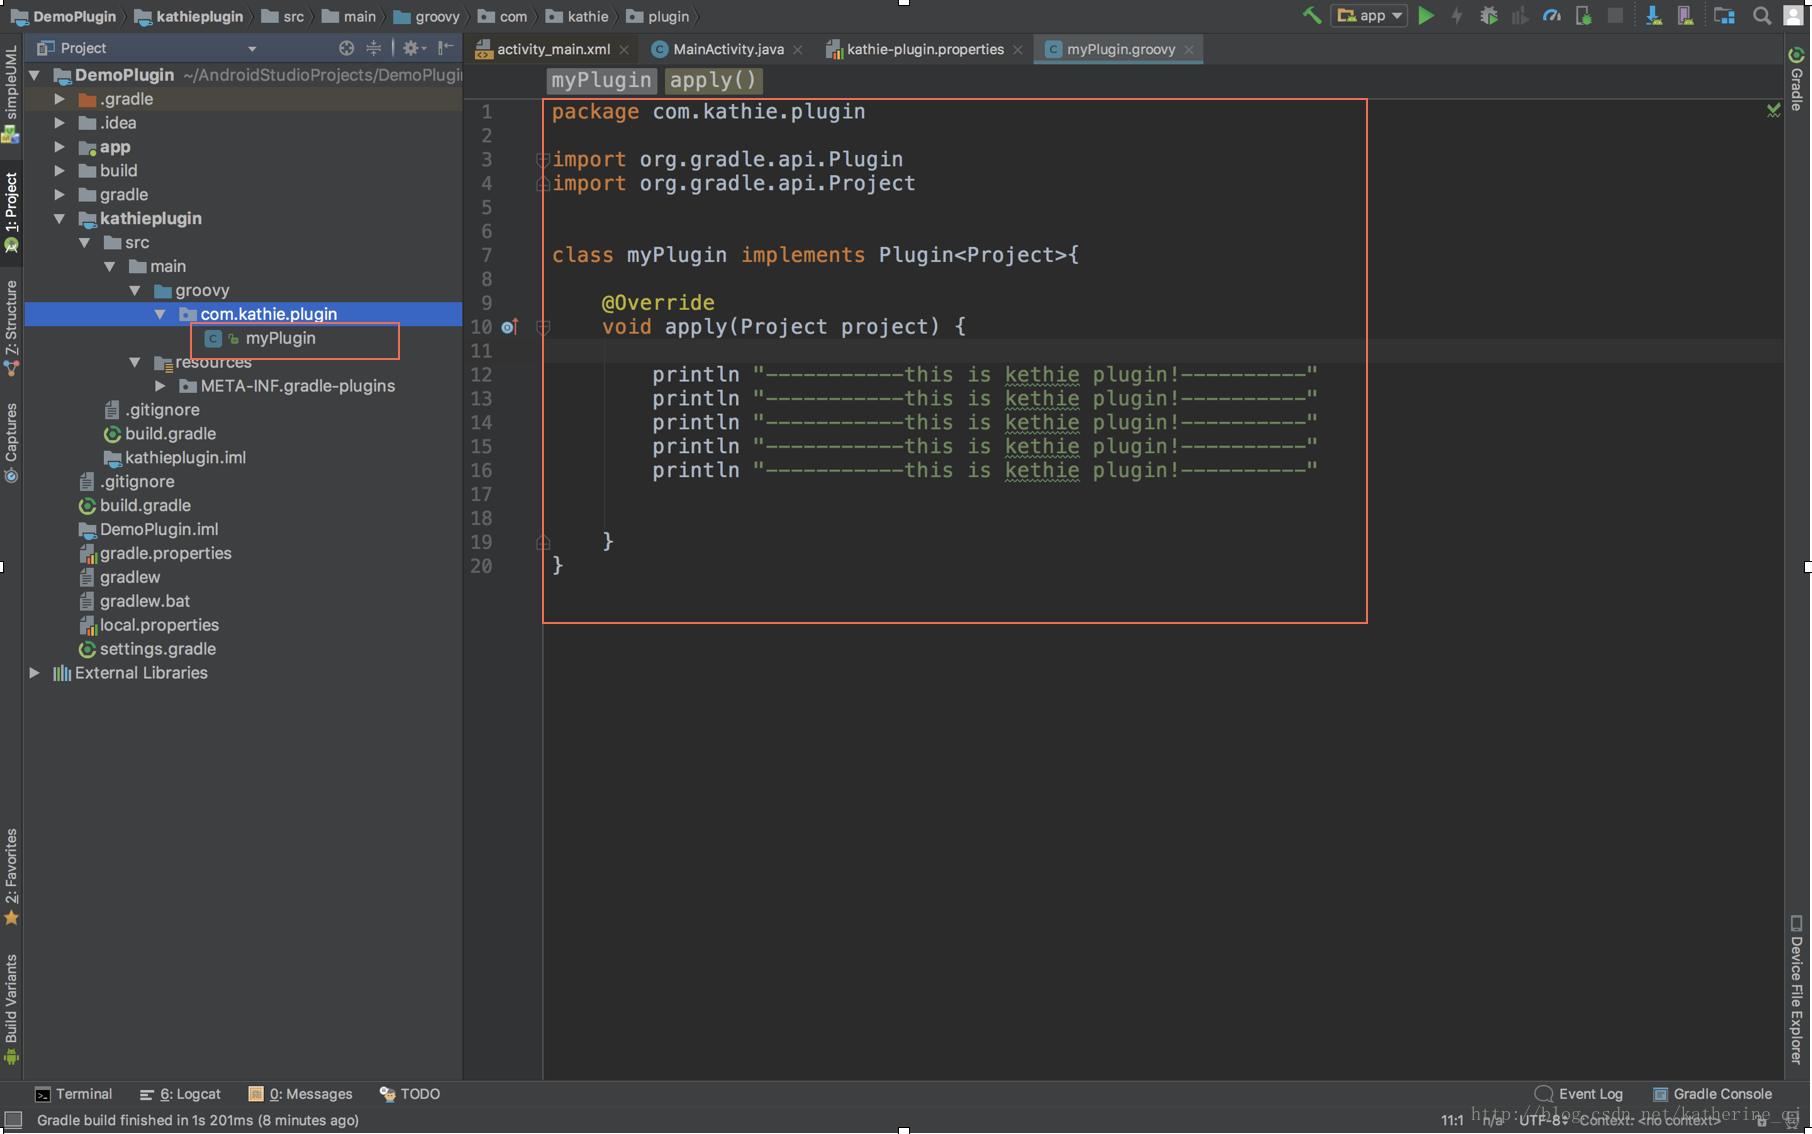1812x1134 pixels.
Task: Collapse the groovy folder
Action: pyautogui.click(x=135, y=290)
